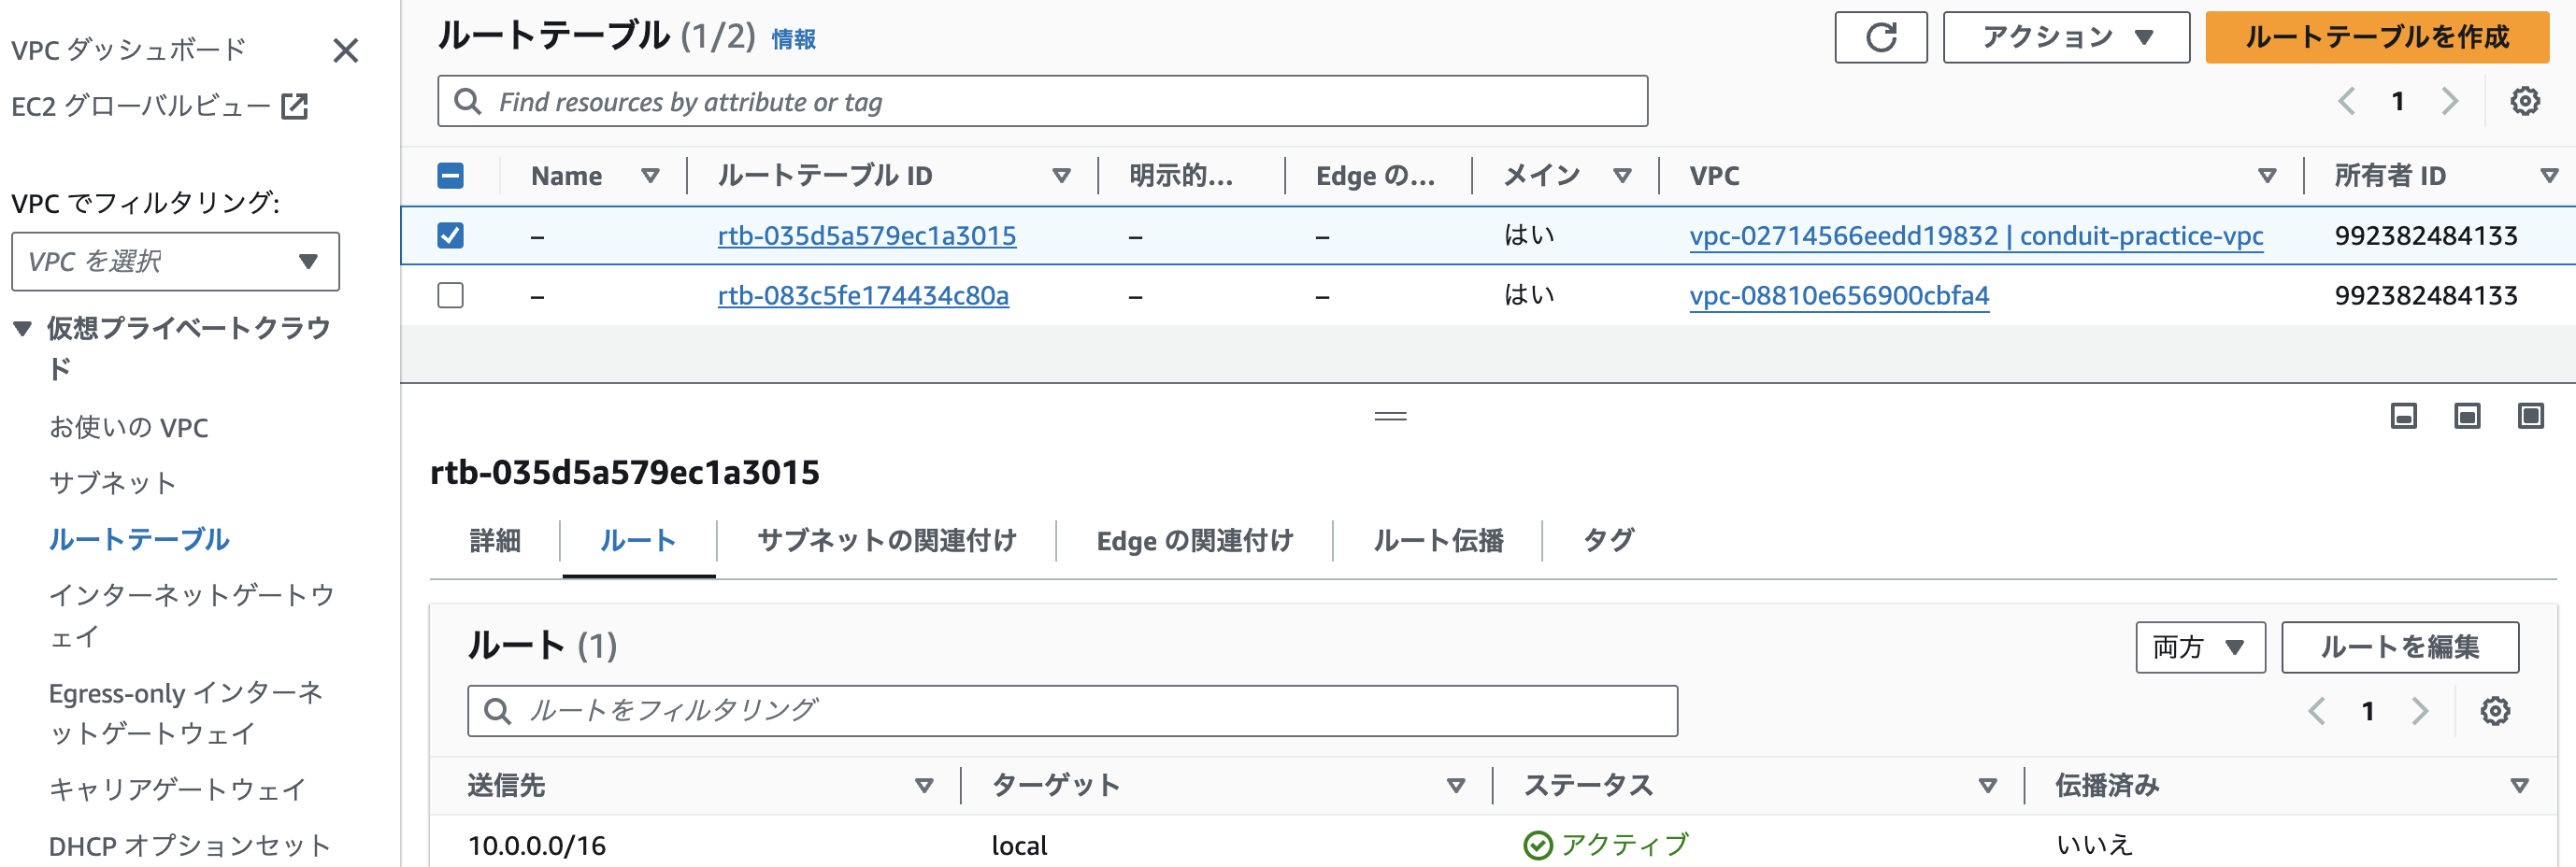Switch to サブネットの関連付け tab
Screen dimensions: 2576x867
(888, 540)
